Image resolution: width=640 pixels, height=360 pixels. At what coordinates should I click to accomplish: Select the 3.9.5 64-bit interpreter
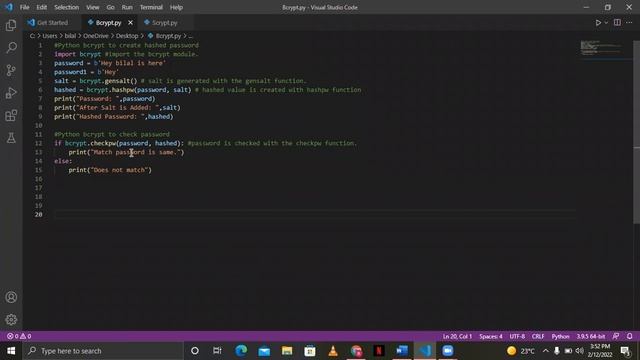[x=591, y=336]
